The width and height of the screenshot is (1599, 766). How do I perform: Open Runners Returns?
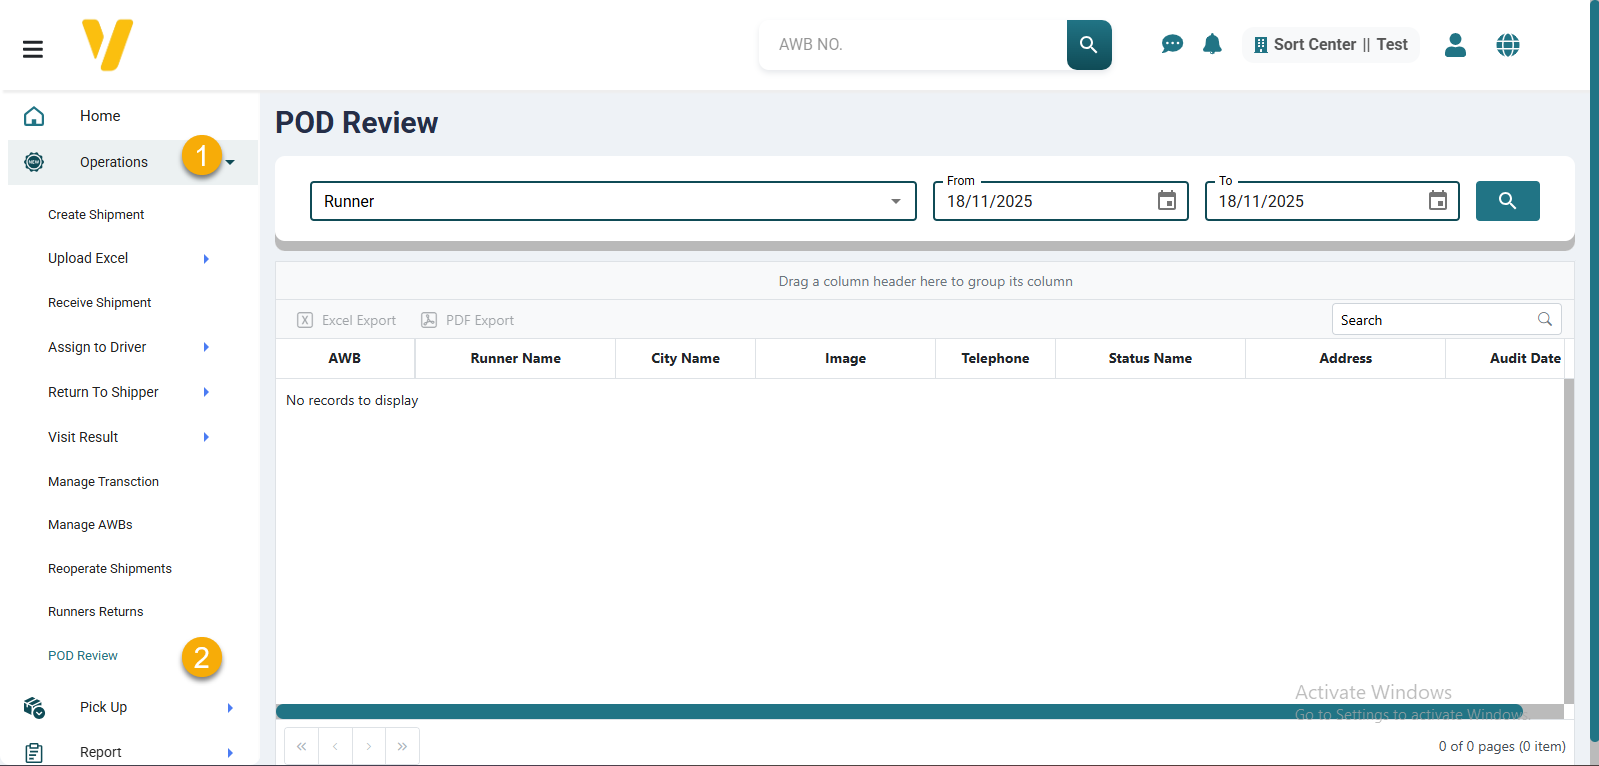[96, 612]
